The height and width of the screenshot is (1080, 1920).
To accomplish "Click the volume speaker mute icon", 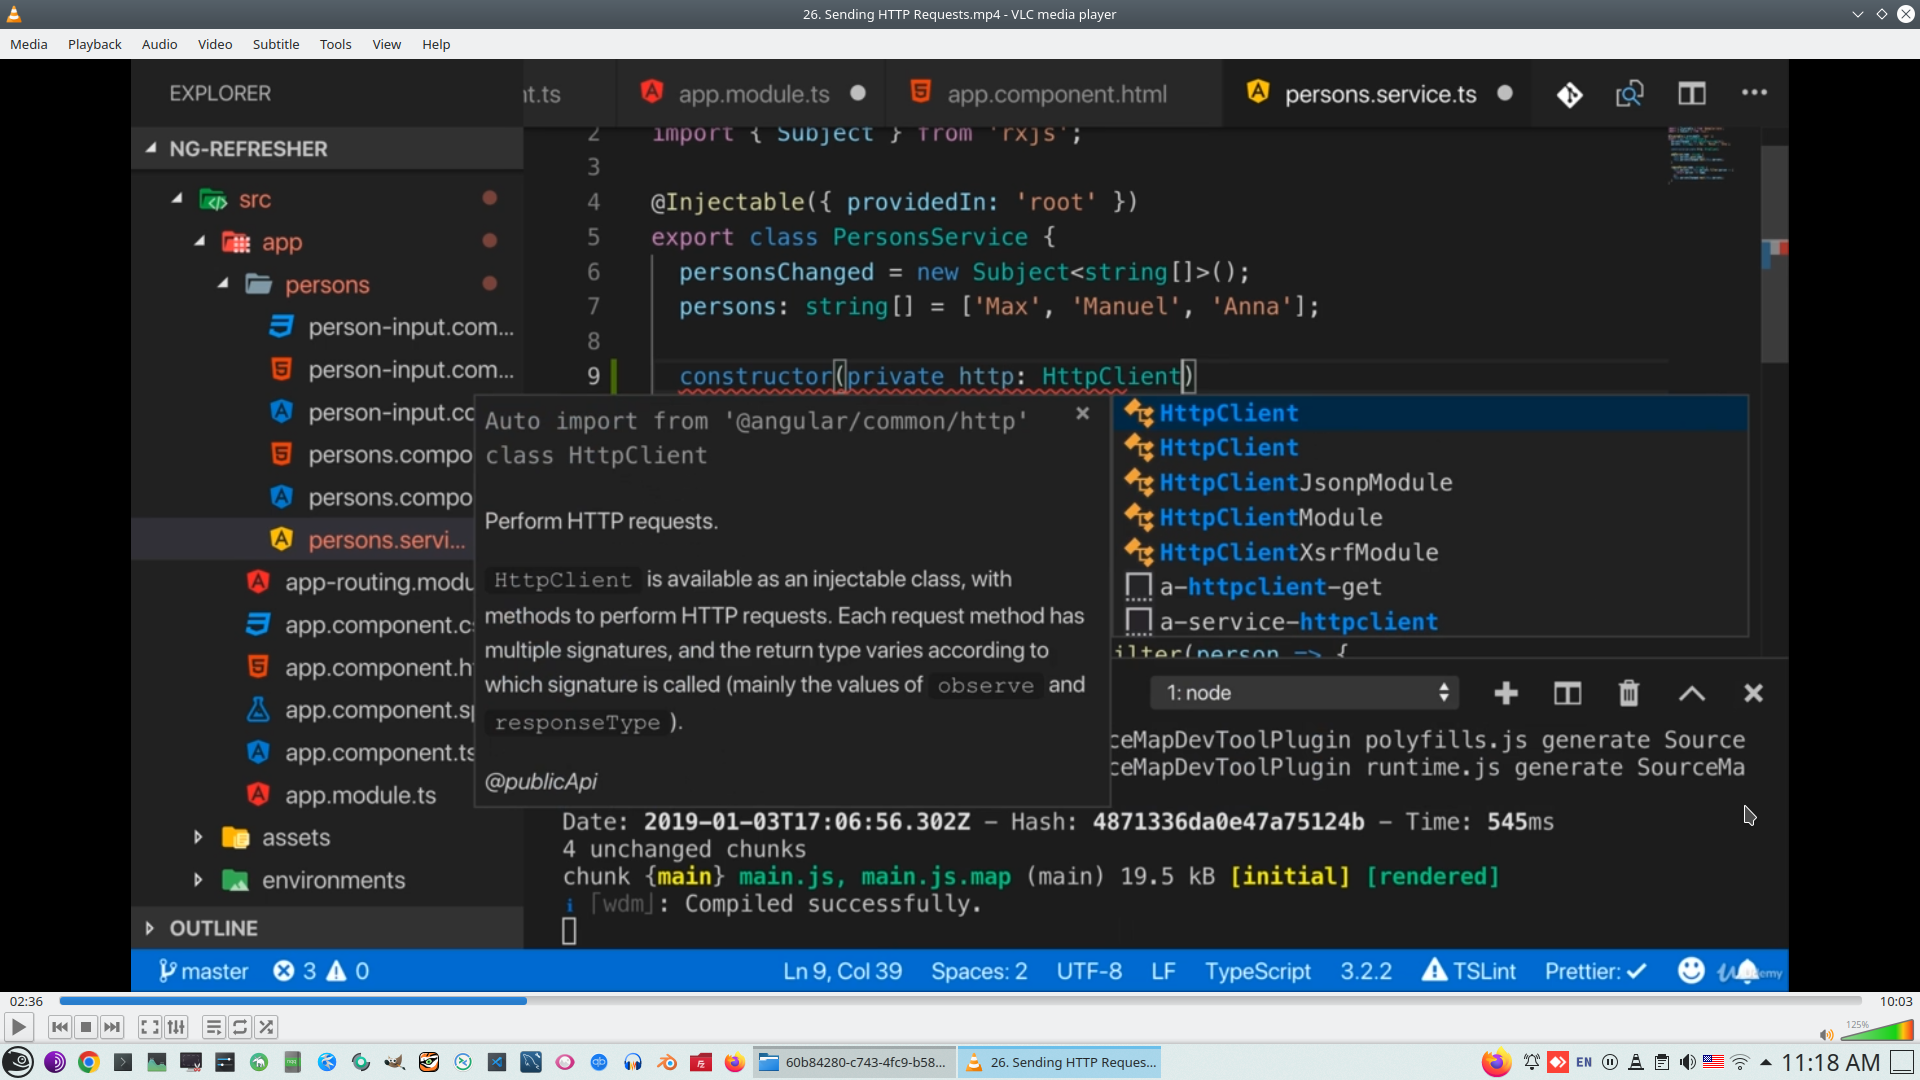I will 1826,1035.
